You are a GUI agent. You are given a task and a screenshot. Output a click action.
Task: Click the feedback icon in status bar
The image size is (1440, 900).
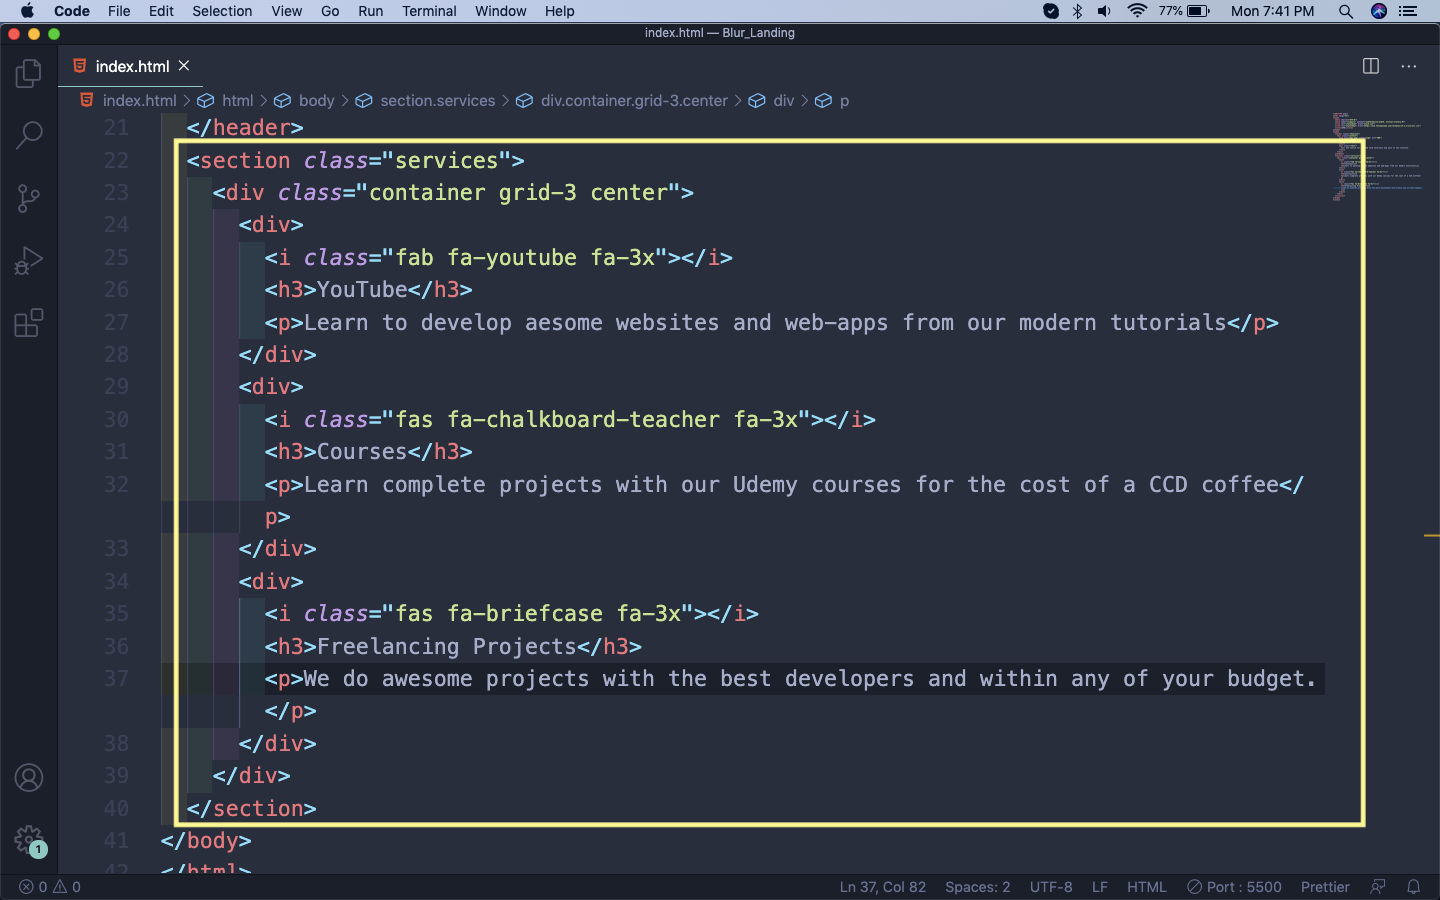1378,887
